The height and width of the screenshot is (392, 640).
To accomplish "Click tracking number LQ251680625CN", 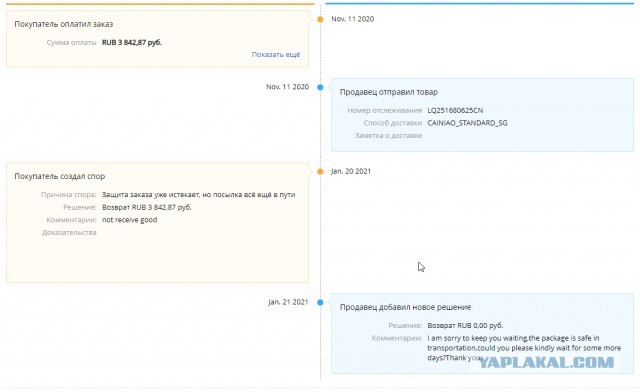I will pyautogui.click(x=455, y=110).
